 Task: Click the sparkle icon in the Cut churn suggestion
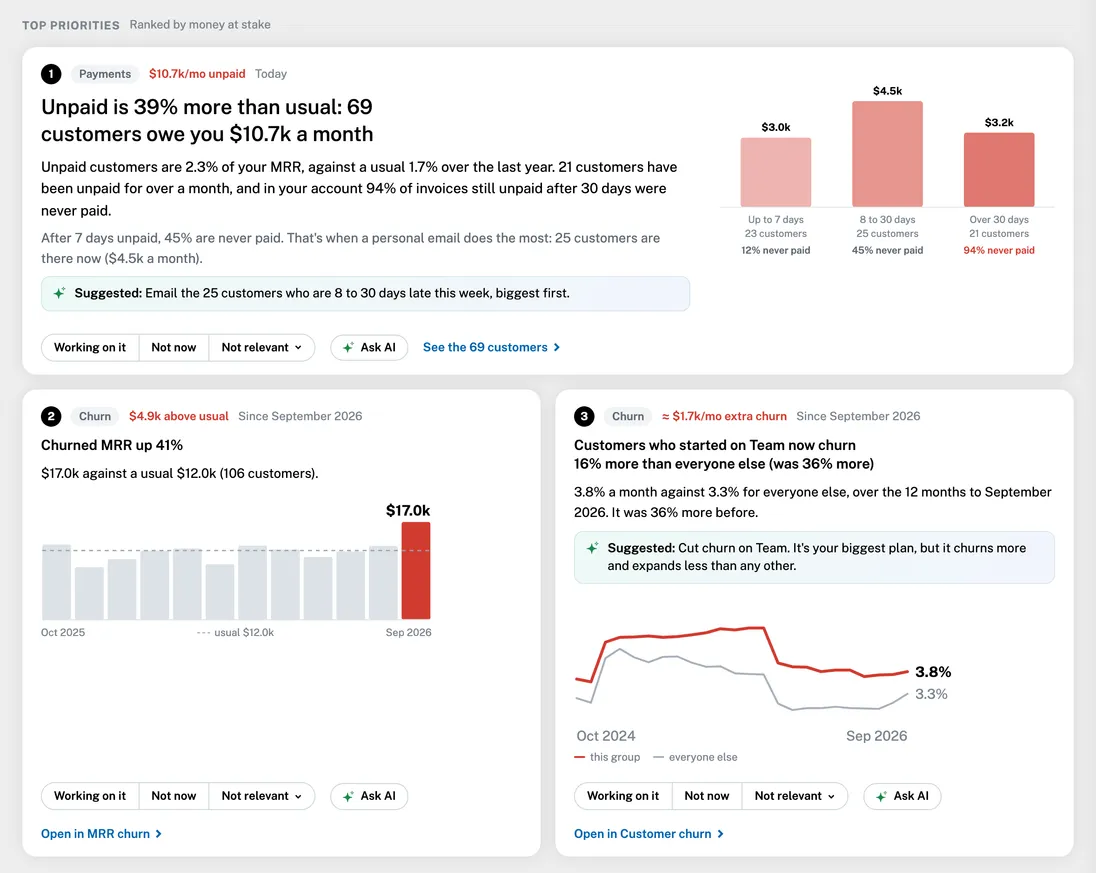(x=592, y=548)
